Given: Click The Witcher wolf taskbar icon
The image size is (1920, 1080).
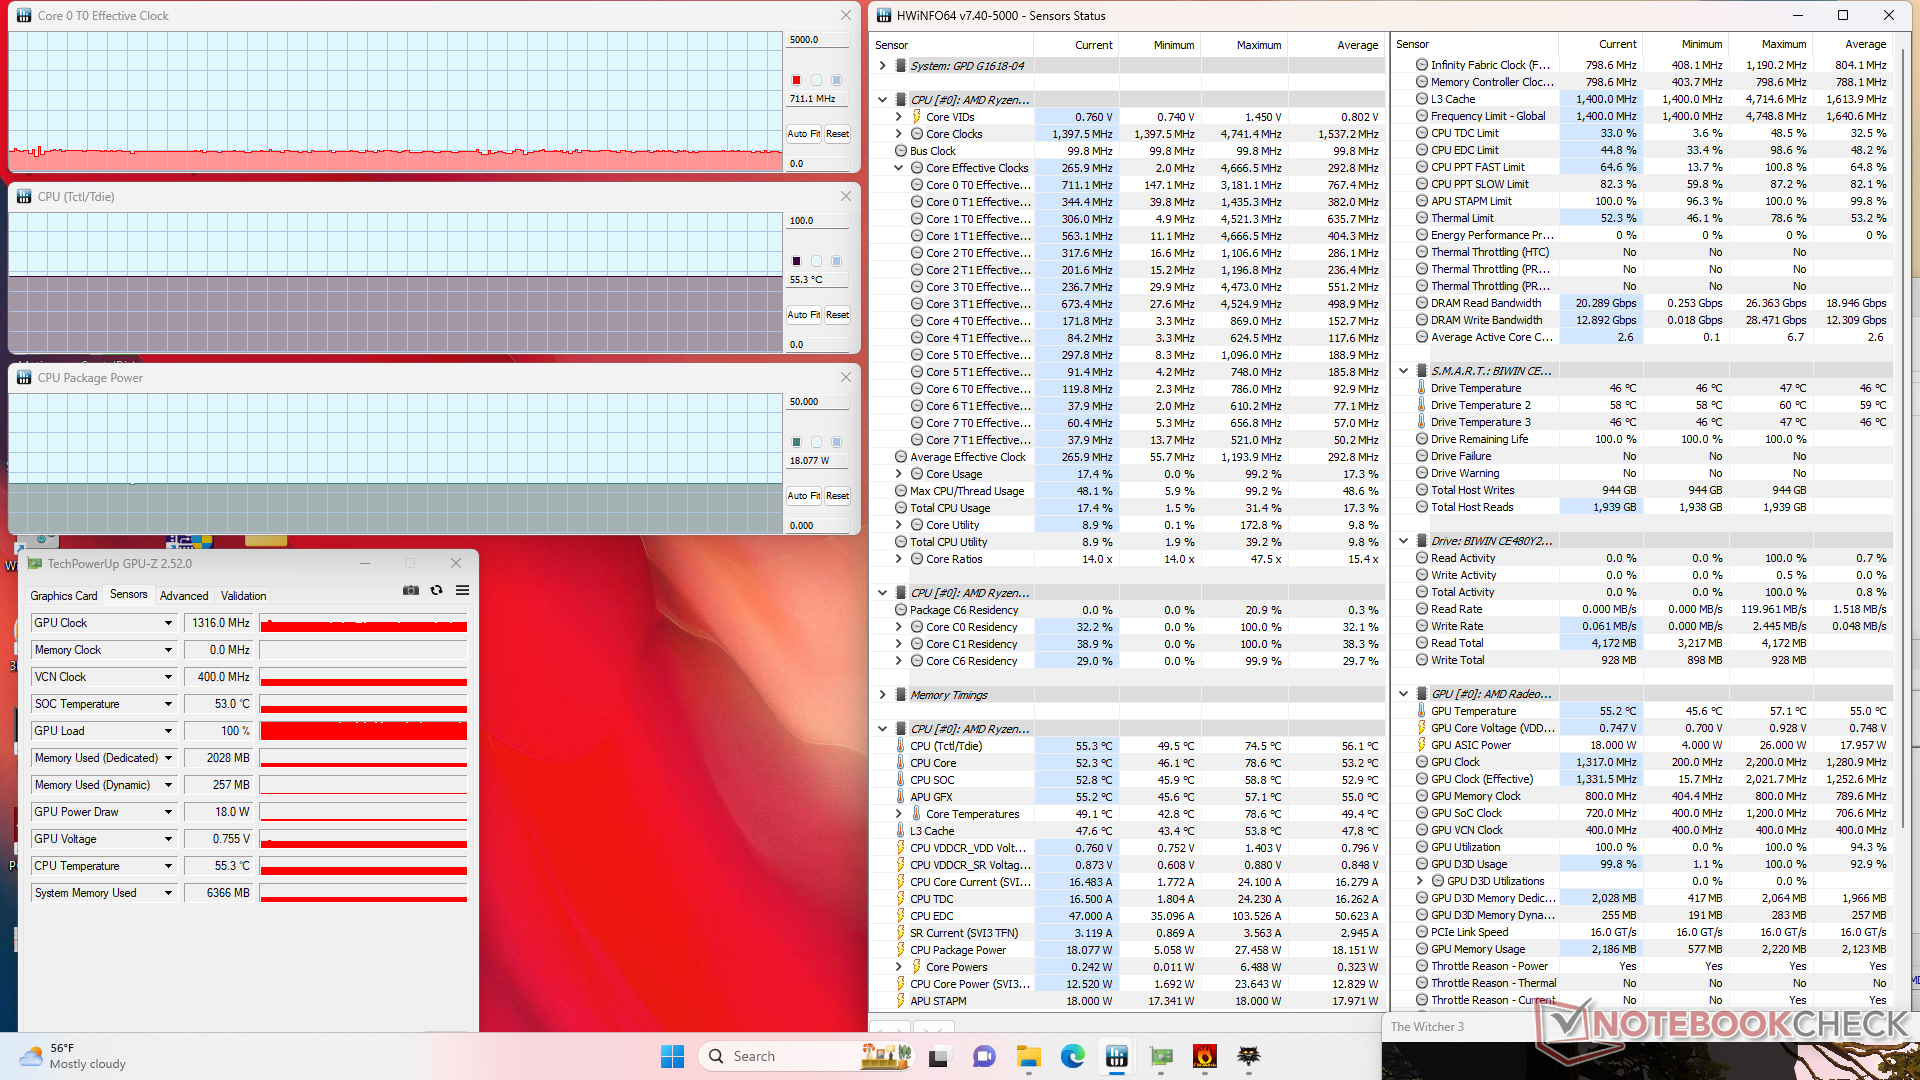Looking at the screenshot, I should click(x=1249, y=1056).
